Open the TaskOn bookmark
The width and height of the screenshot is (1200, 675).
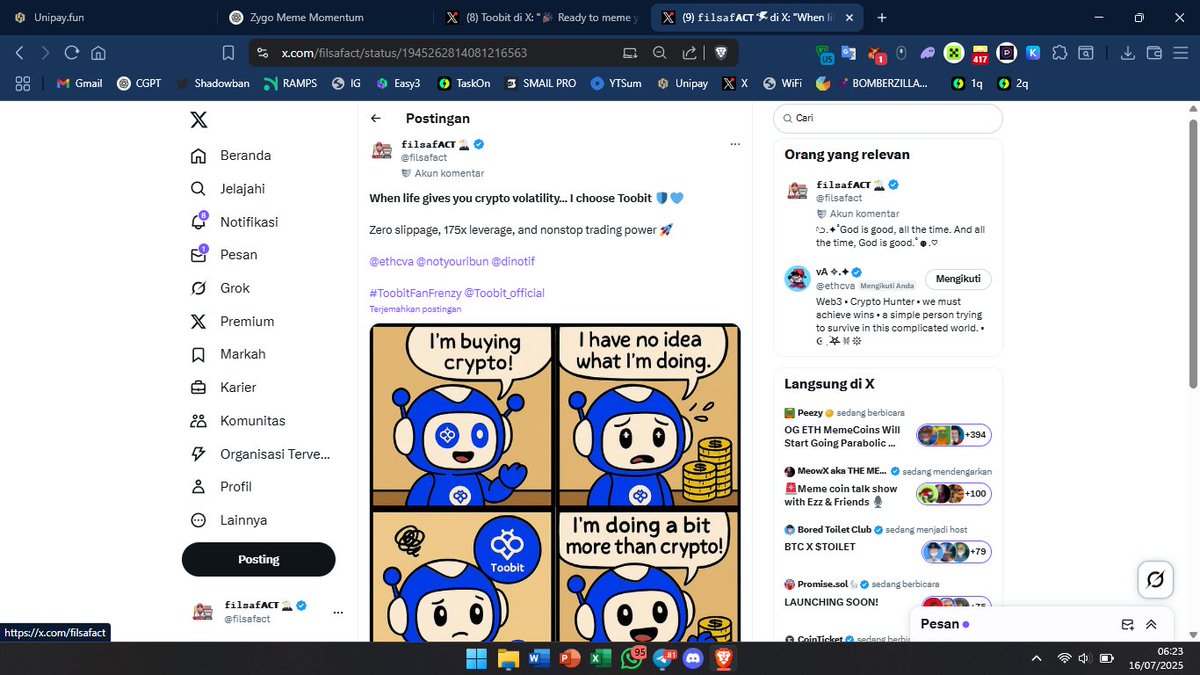(463, 83)
